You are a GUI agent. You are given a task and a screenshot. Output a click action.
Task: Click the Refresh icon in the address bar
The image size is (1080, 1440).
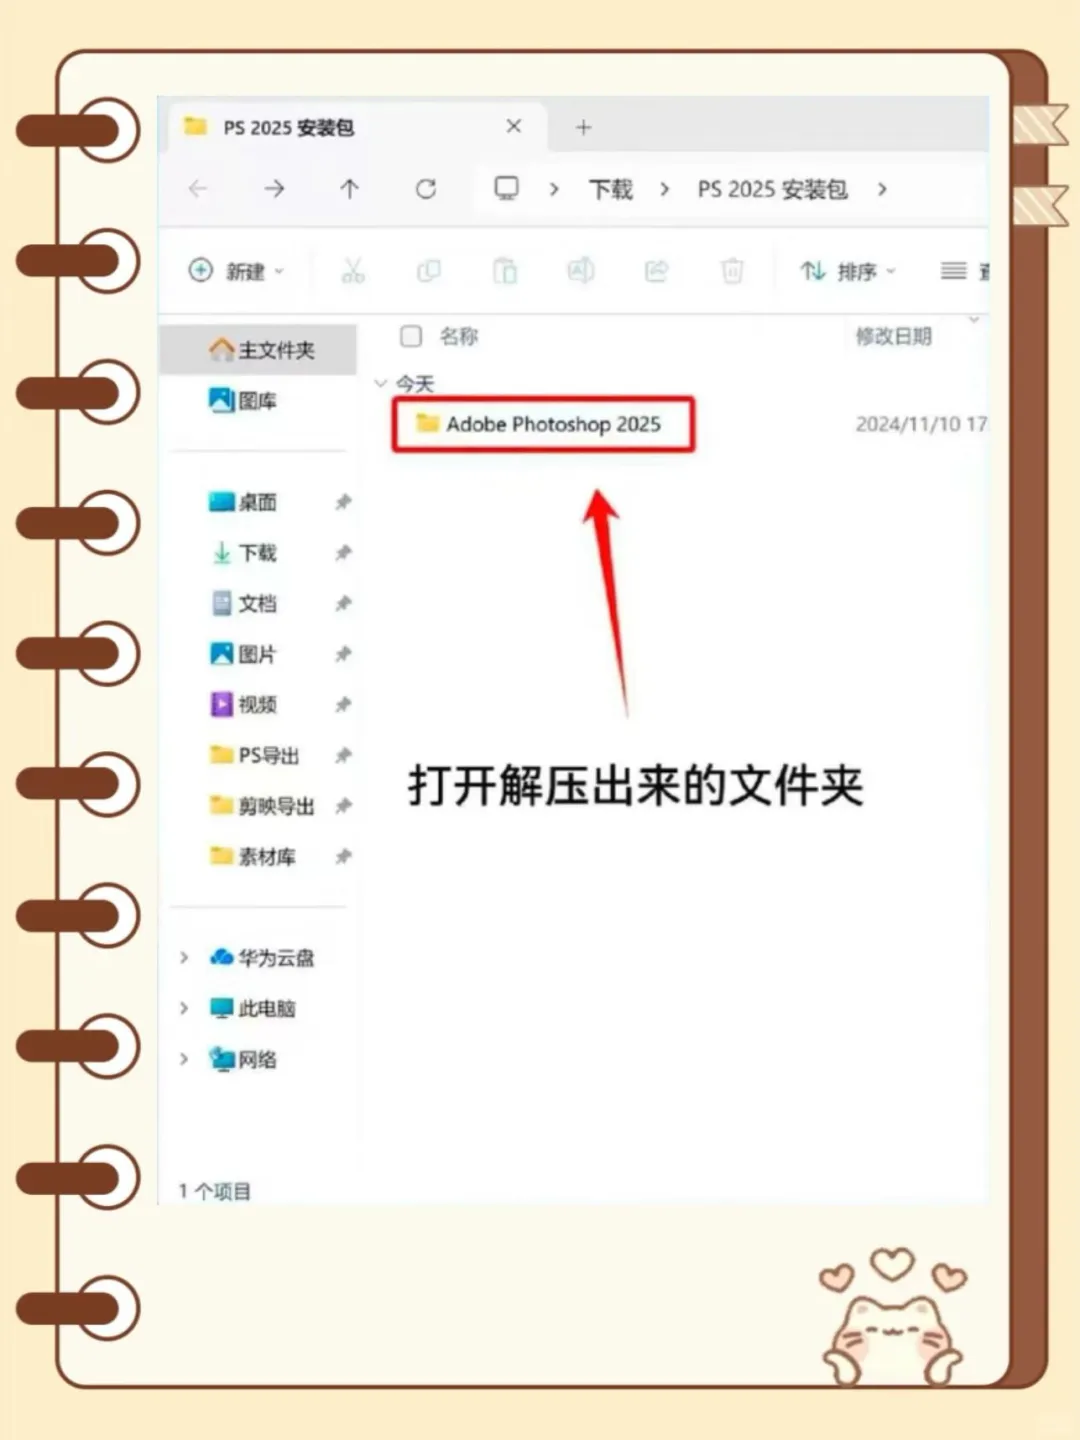click(427, 189)
